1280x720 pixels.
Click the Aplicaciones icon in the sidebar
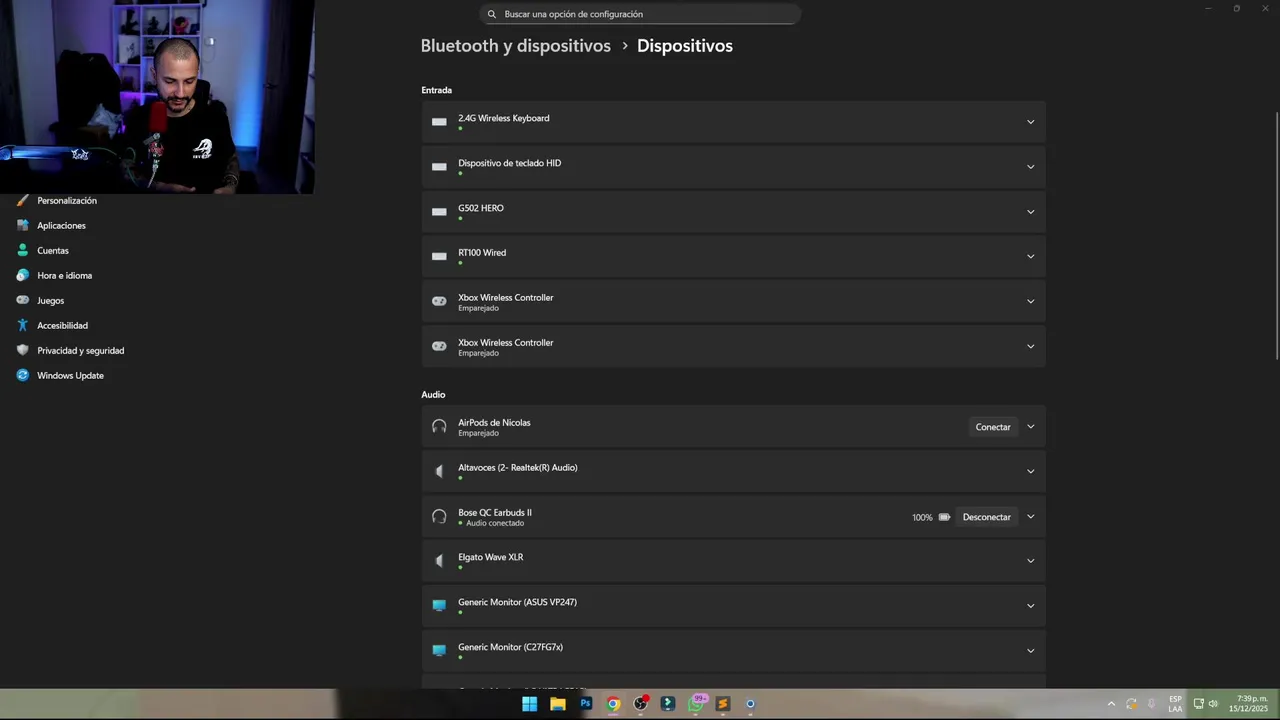tap(23, 225)
